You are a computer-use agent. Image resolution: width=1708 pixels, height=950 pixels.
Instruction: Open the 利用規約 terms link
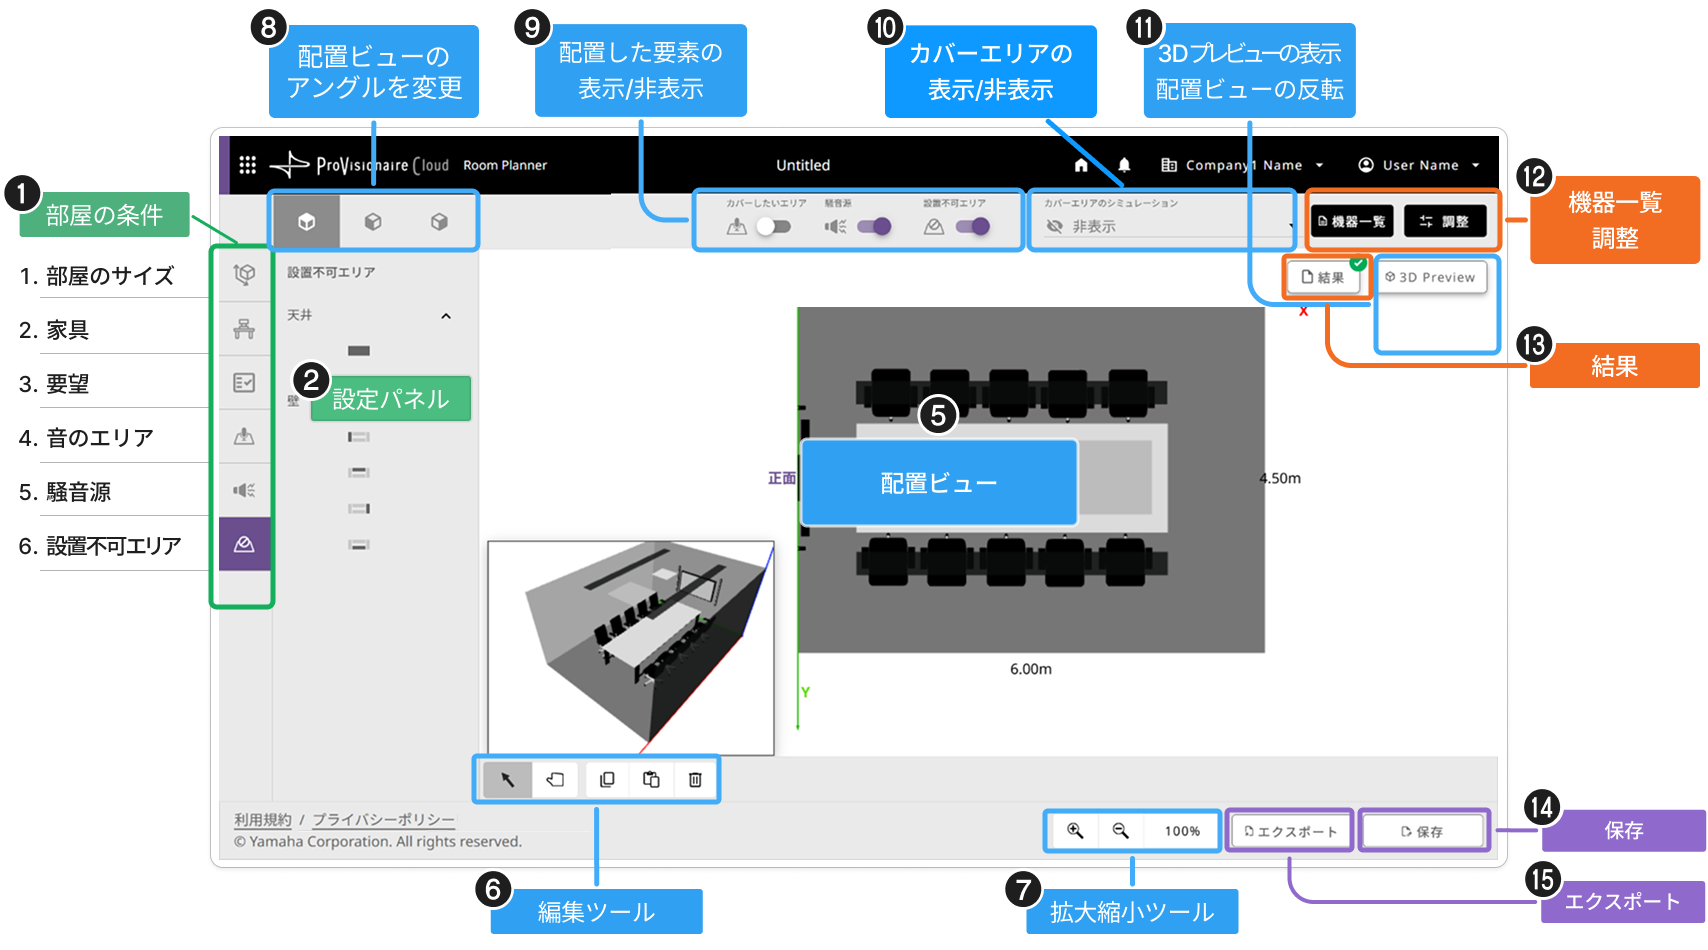(263, 820)
